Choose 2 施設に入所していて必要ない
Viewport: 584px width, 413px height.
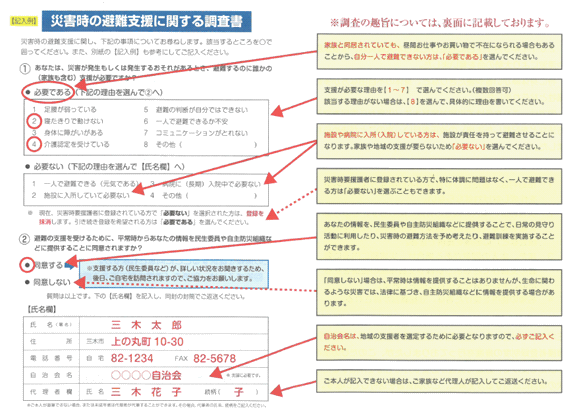coord(80,196)
